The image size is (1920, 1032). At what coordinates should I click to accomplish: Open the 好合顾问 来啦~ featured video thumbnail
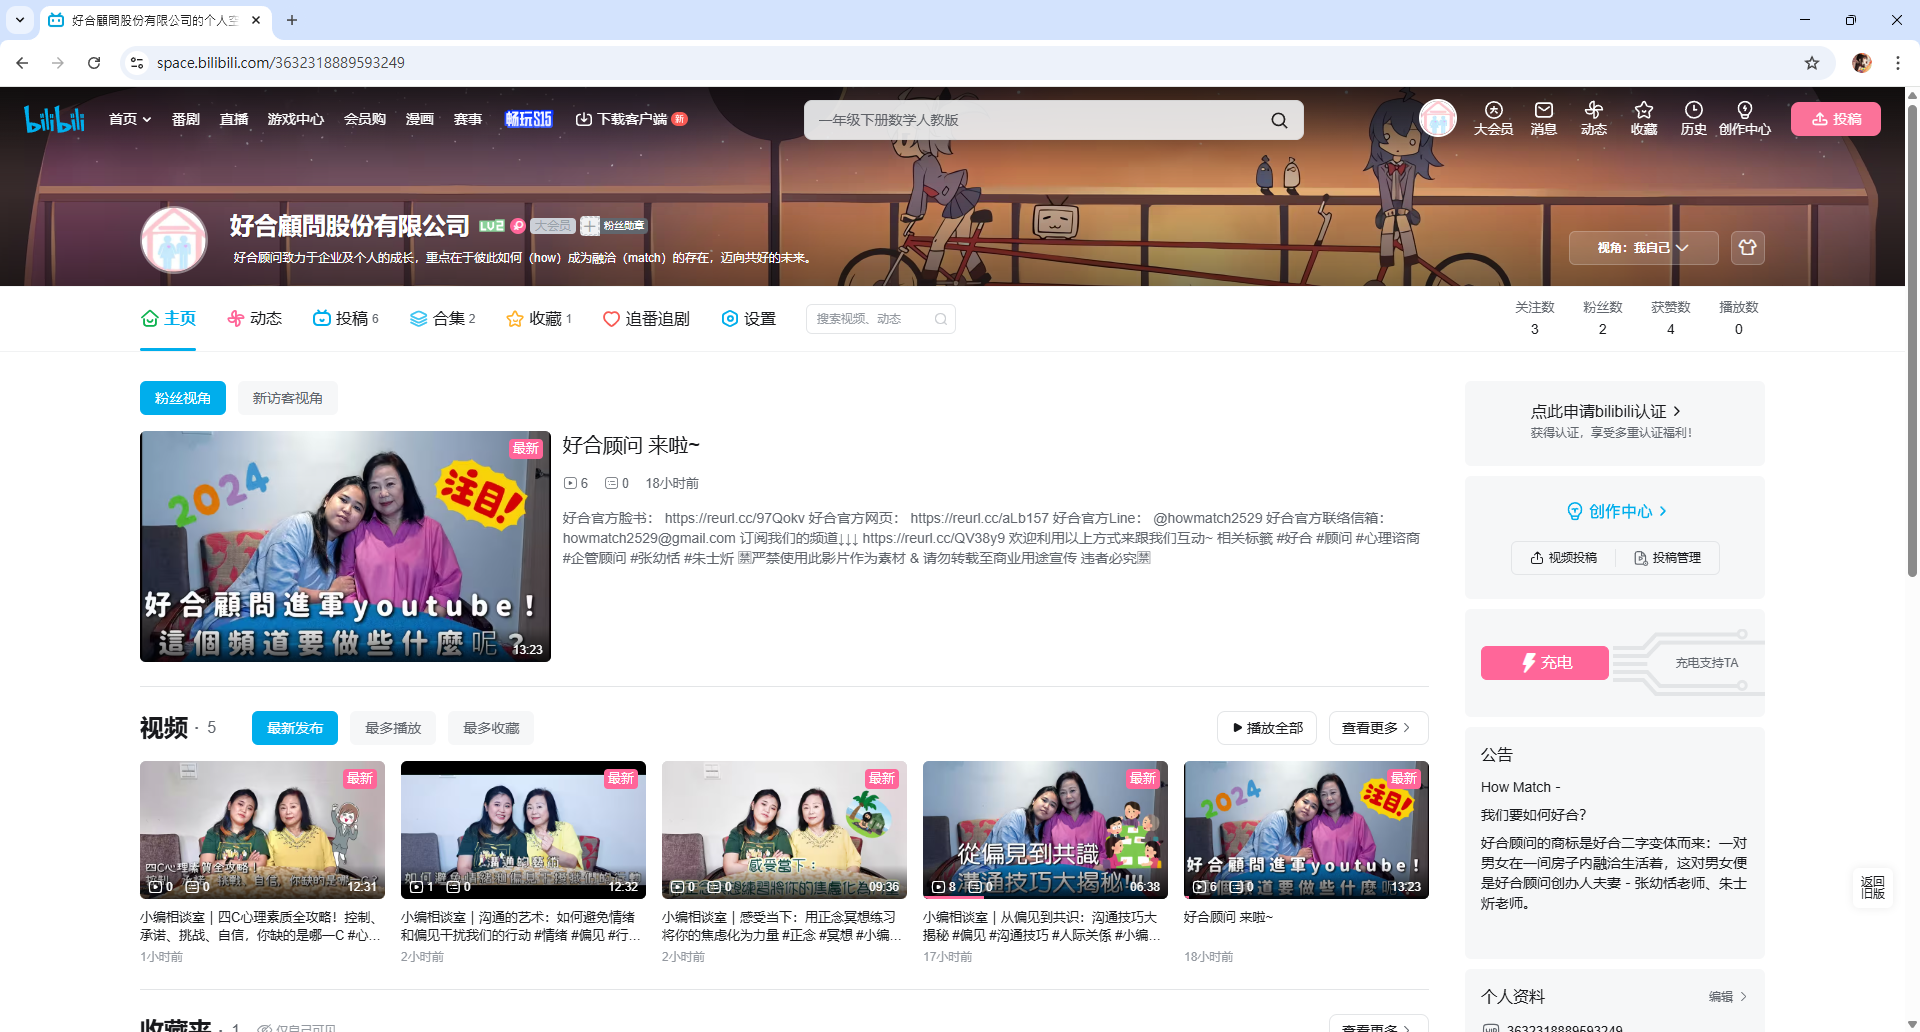(345, 546)
